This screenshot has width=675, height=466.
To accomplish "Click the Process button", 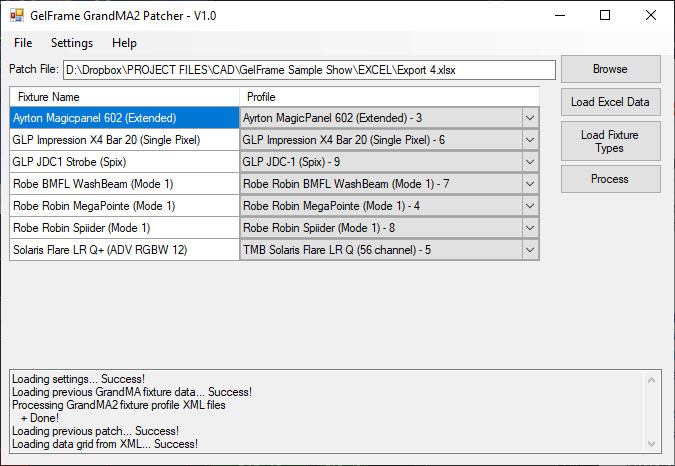I will [610, 179].
